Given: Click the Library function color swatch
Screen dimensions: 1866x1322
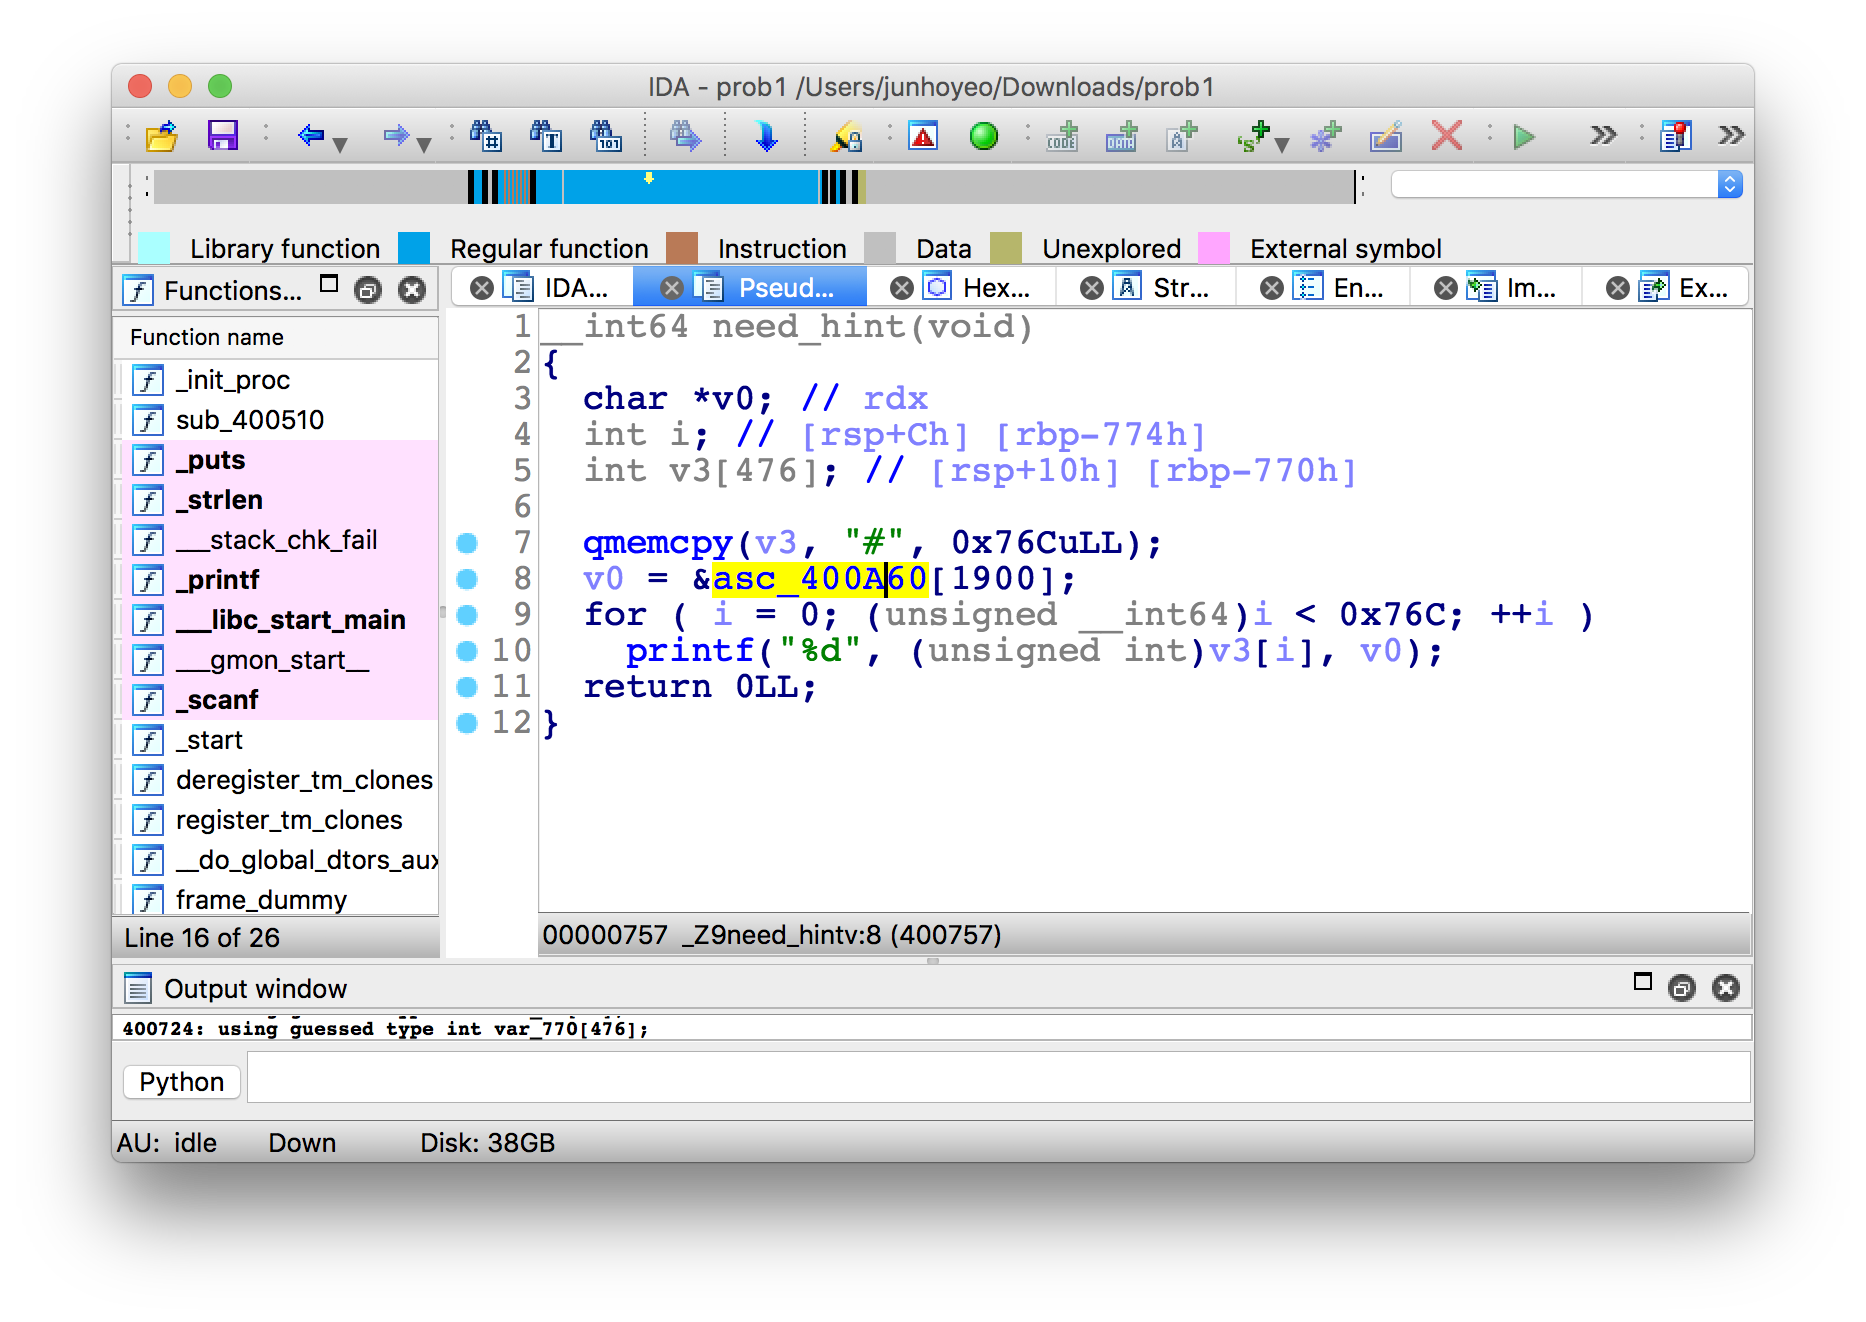Looking at the screenshot, I should (x=153, y=248).
